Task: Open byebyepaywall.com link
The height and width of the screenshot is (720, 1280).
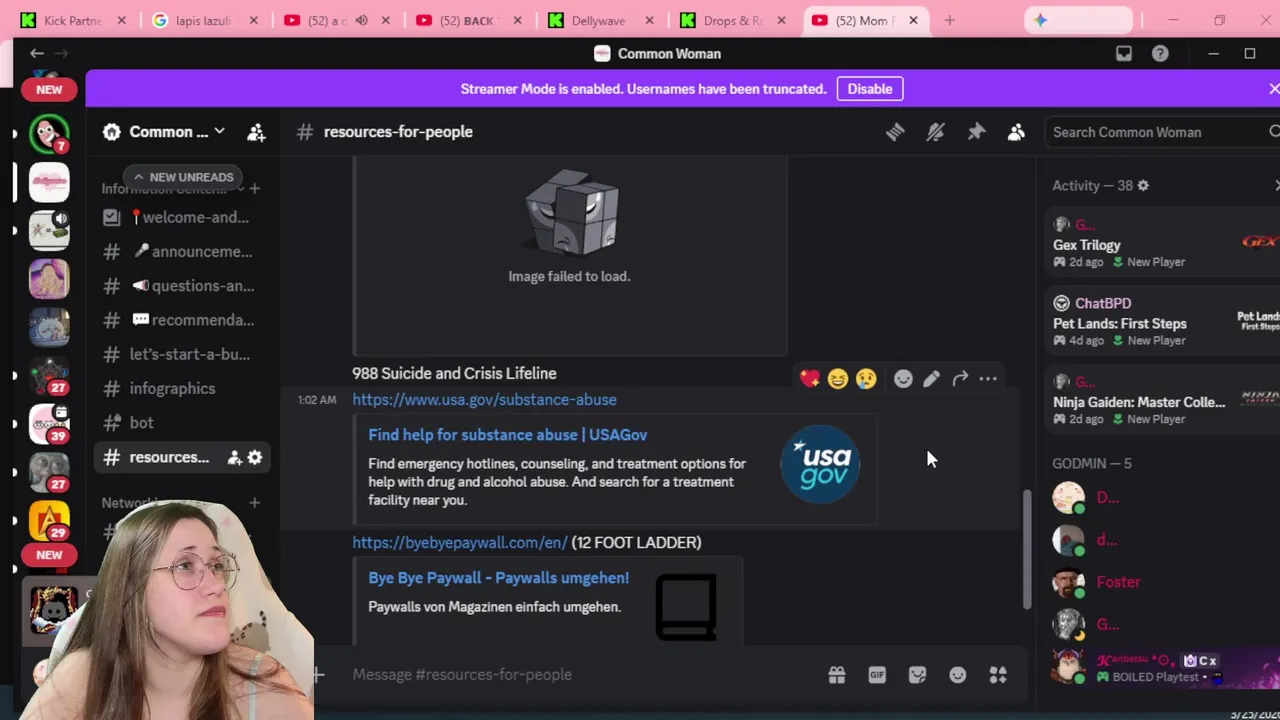Action: click(460, 543)
